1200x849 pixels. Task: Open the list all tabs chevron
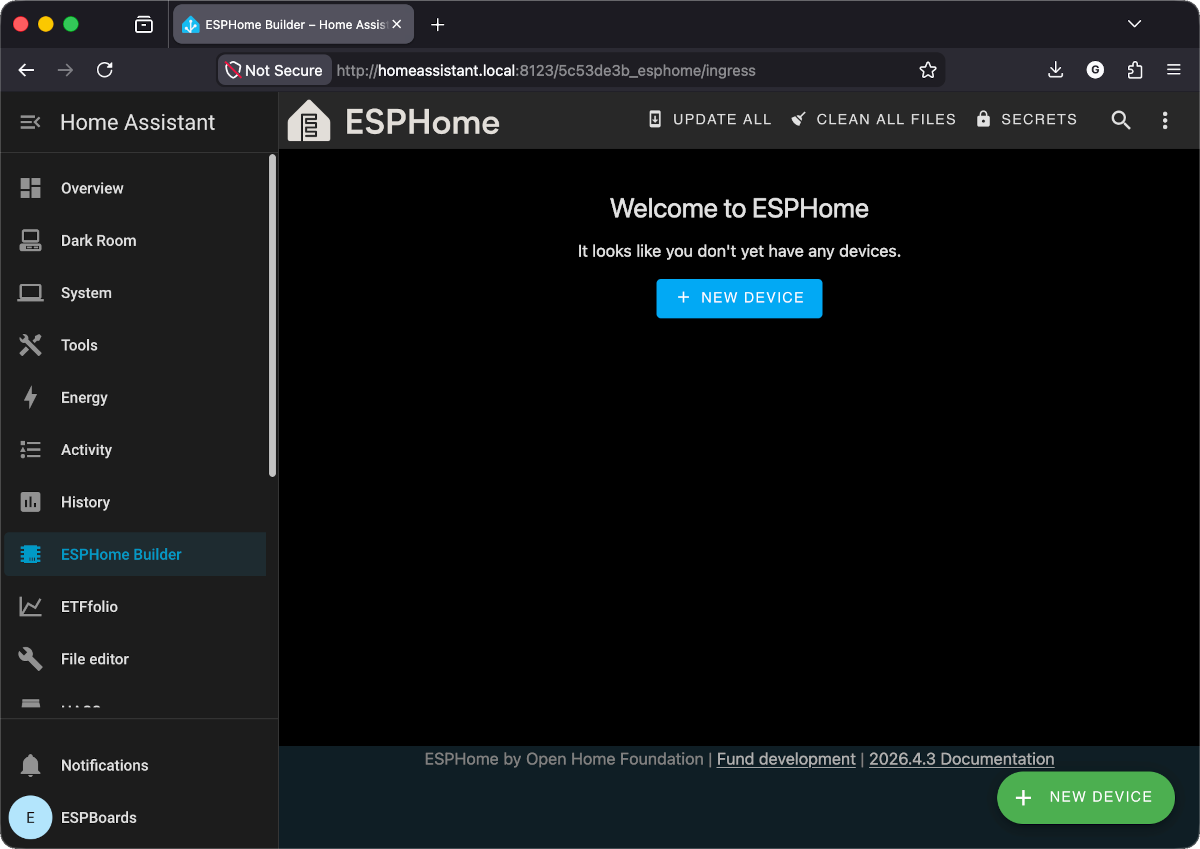pos(1134,24)
